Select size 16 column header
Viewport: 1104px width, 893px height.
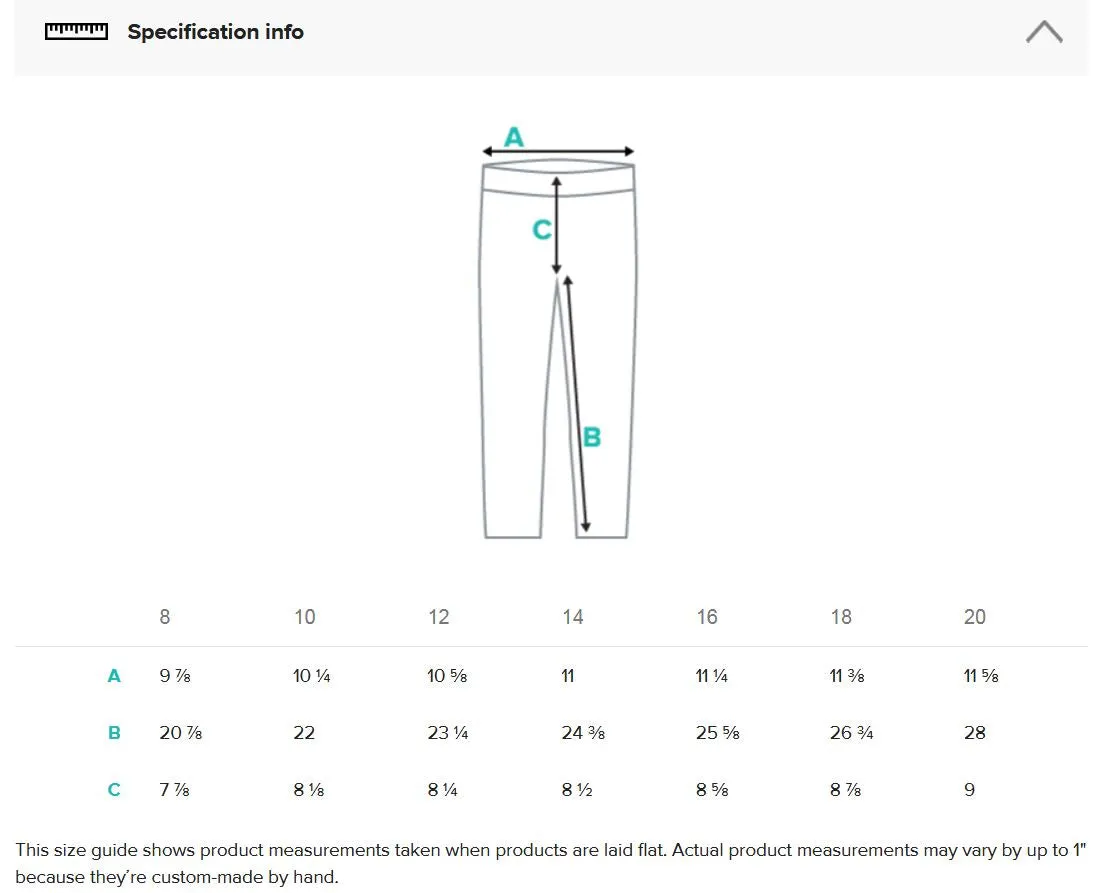[707, 617]
